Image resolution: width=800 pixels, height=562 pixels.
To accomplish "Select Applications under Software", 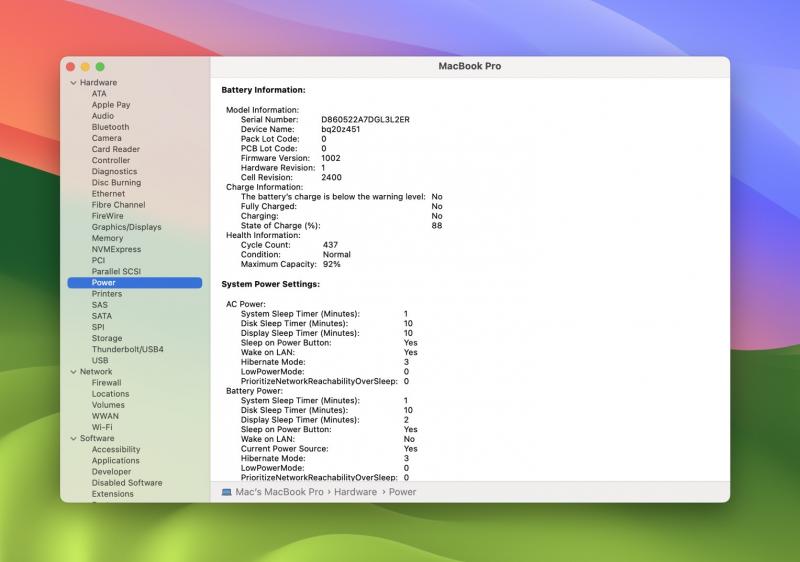I will tap(115, 461).
